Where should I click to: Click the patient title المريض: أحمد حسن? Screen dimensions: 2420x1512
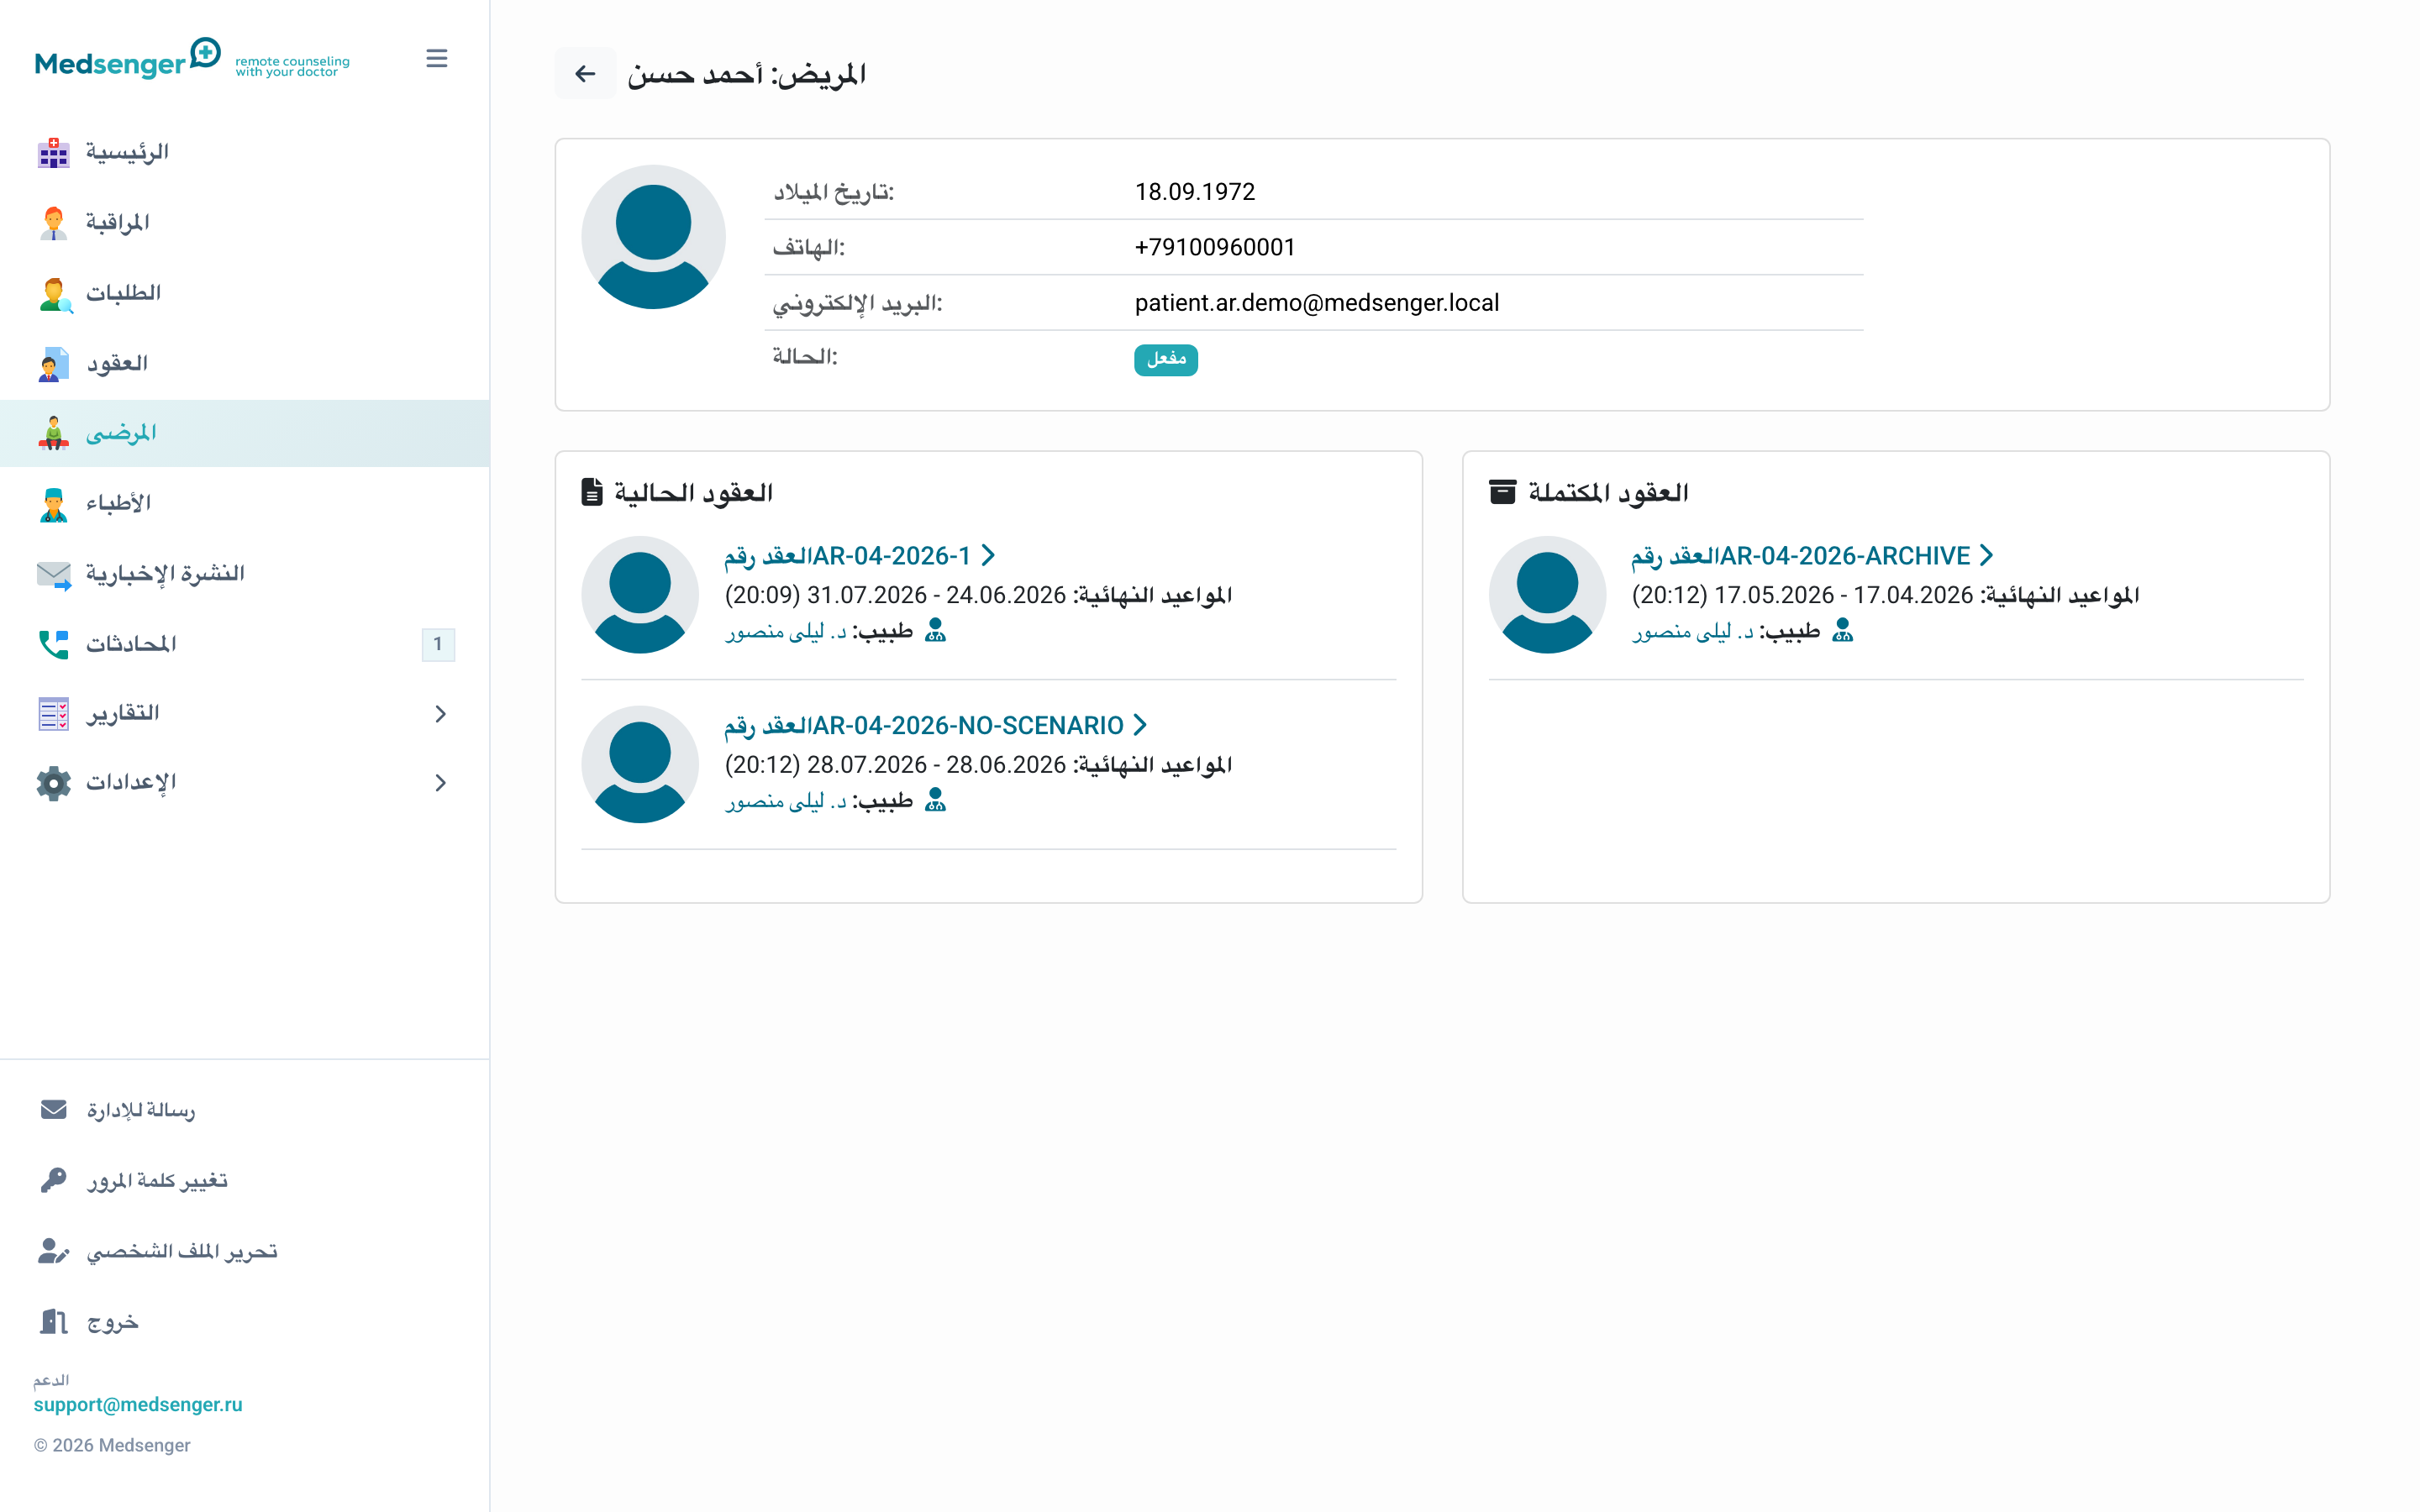(x=746, y=74)
